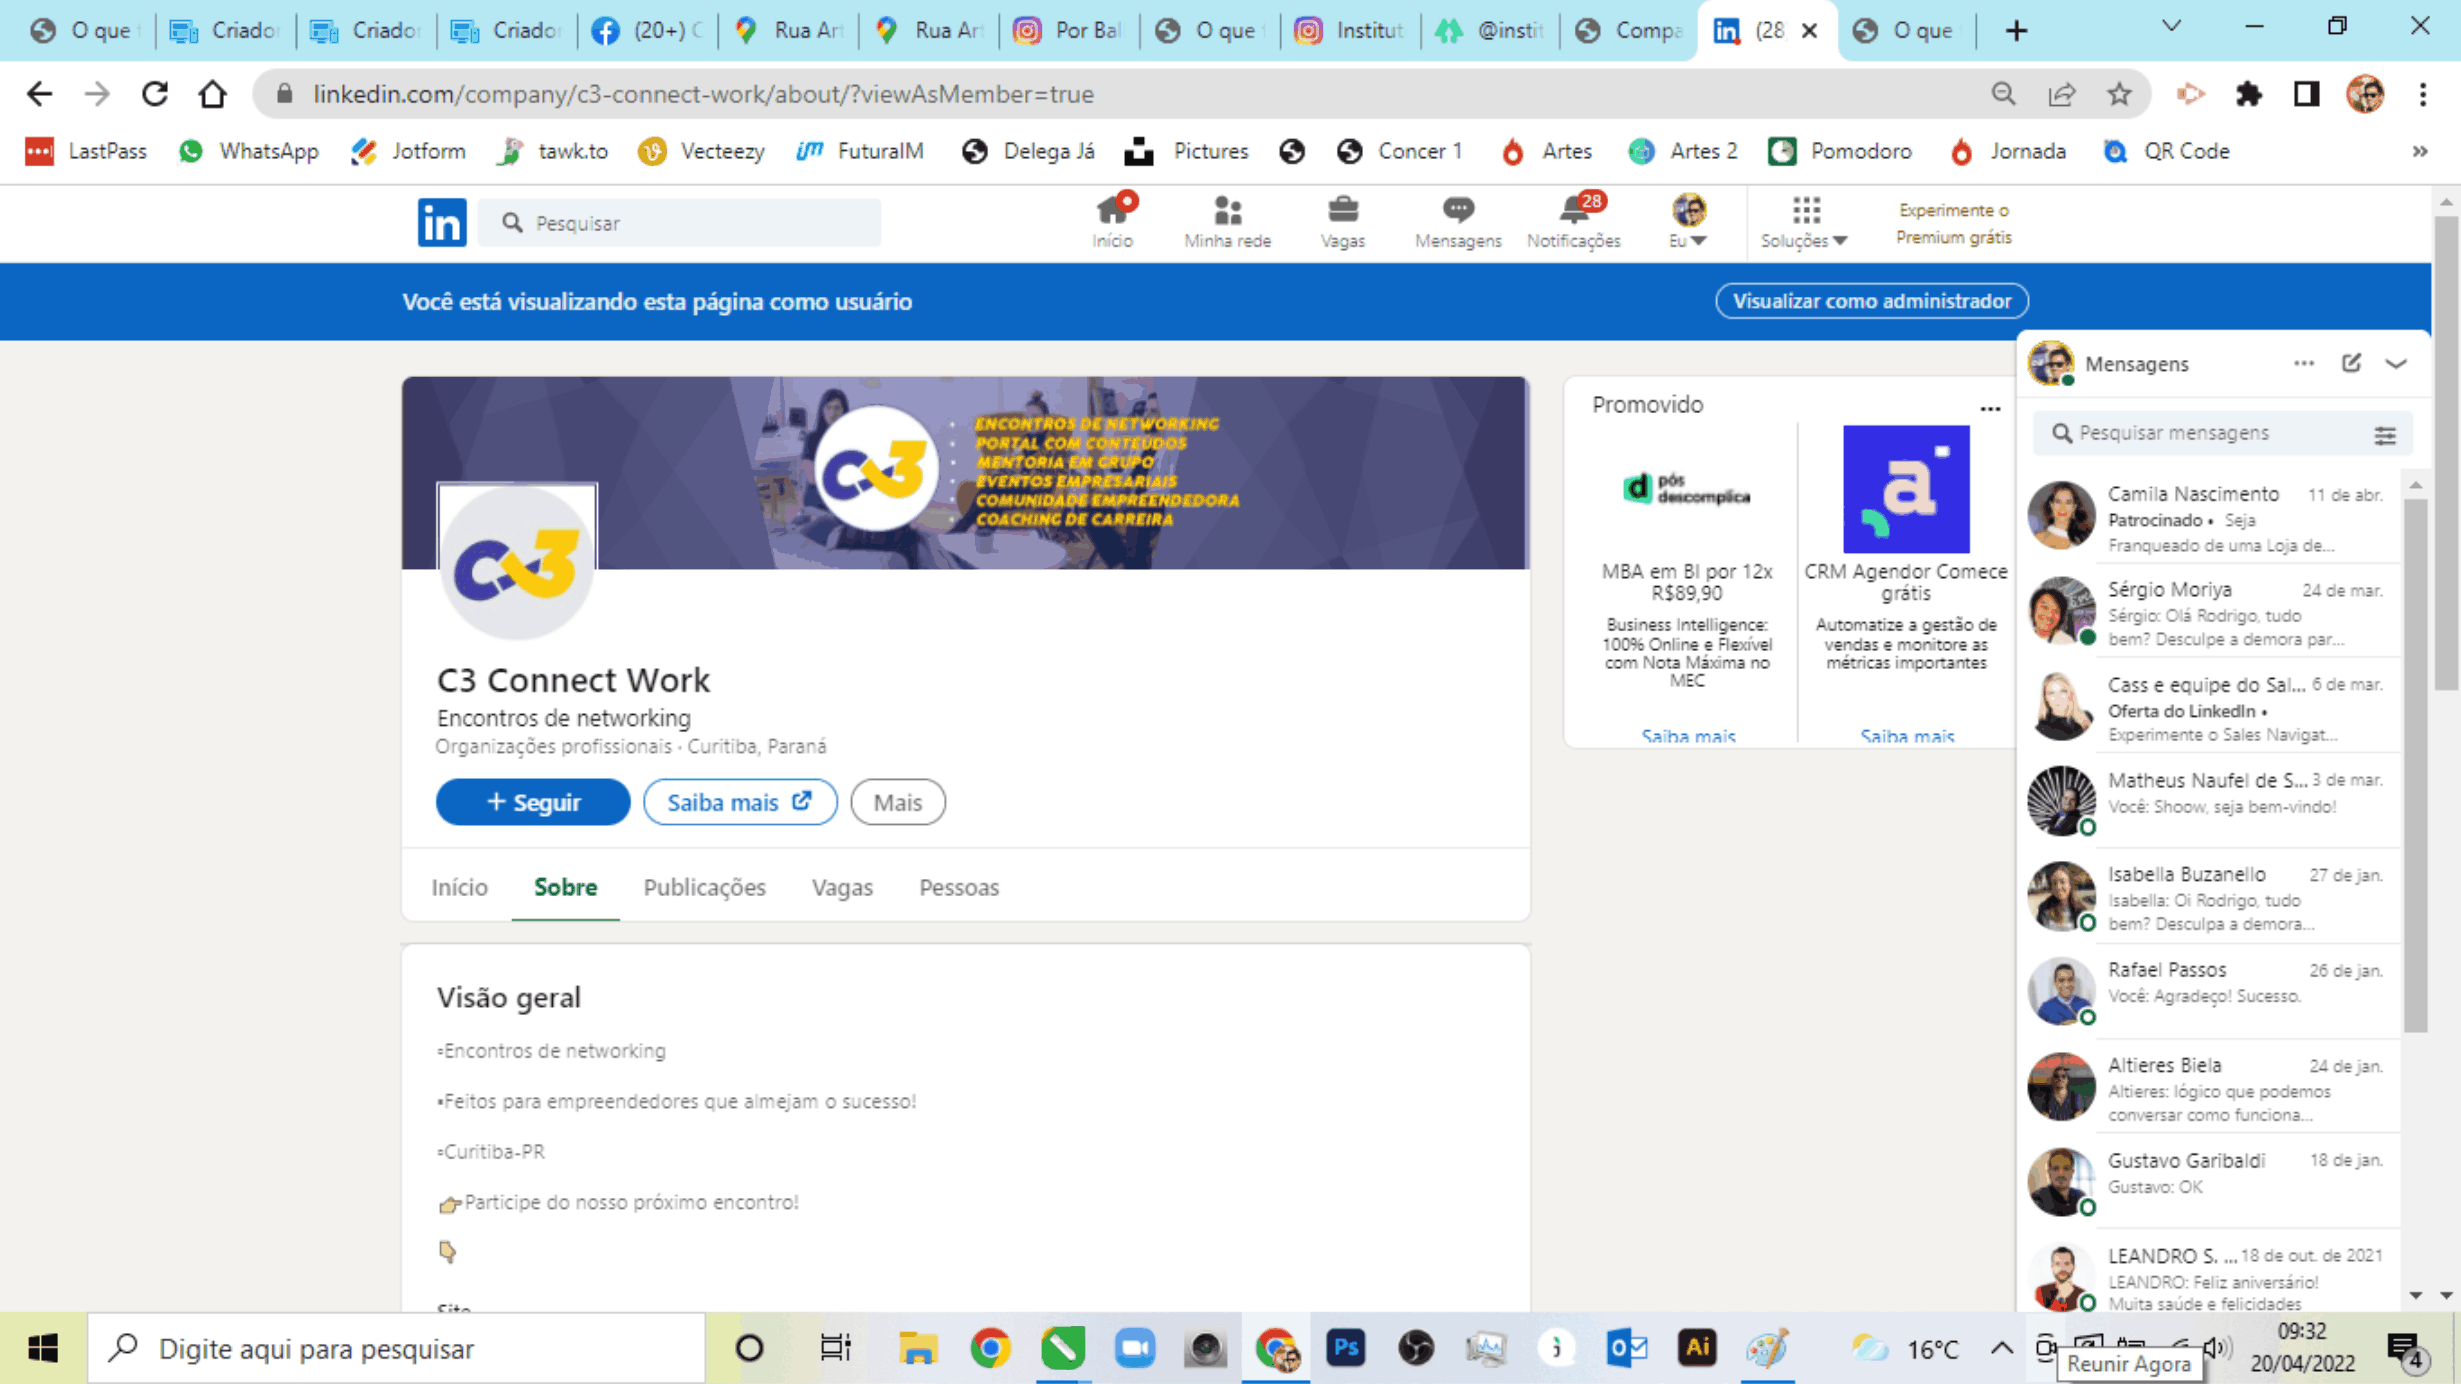
Task: Open the Mensagens icon in LinkedIn navbar
Action: coord(1457,212)
